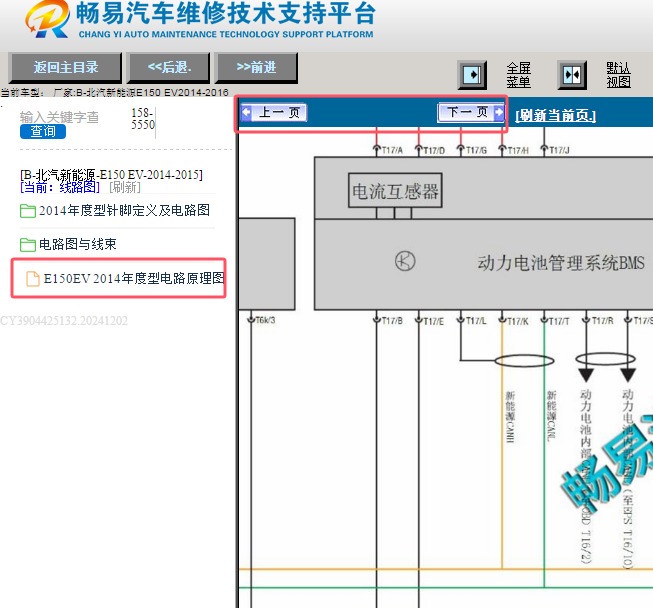Click folder icon beside 电路图与线束
The height and width of the screenshot is (608, 653).
coord(28,244)
